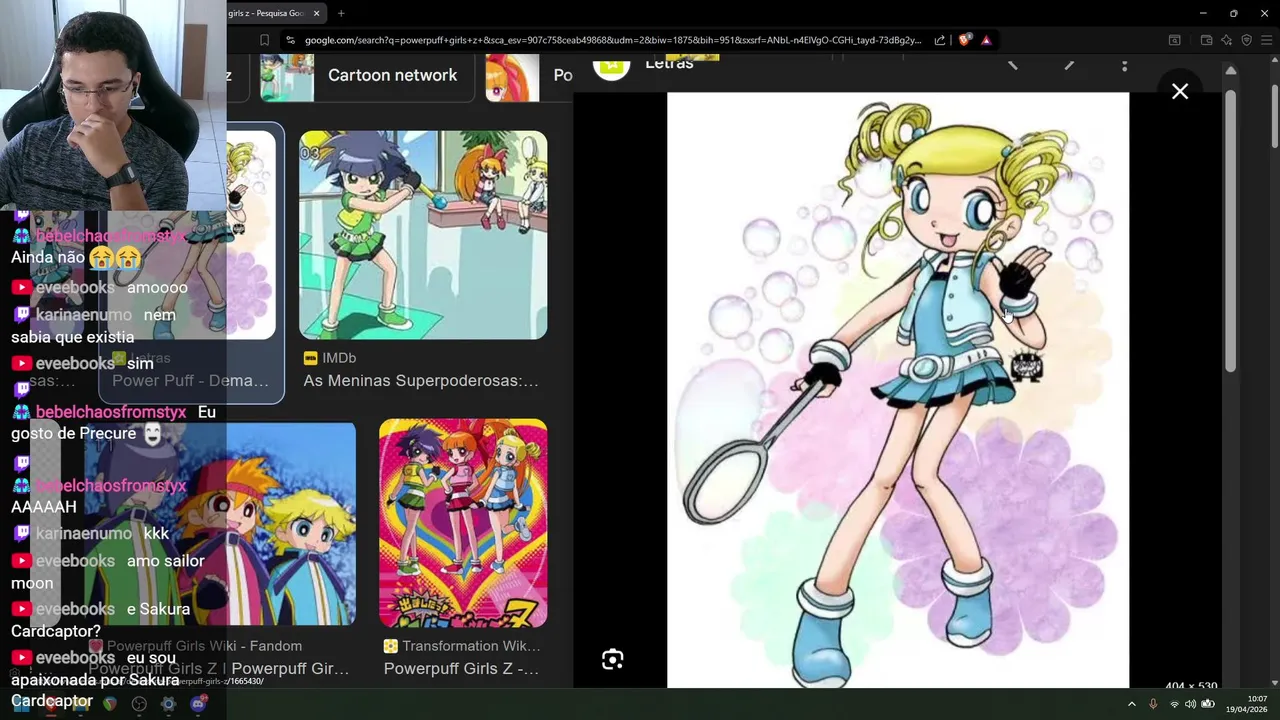Open new browser tab with plus
1280x720 pixels.
pos(341,13)
